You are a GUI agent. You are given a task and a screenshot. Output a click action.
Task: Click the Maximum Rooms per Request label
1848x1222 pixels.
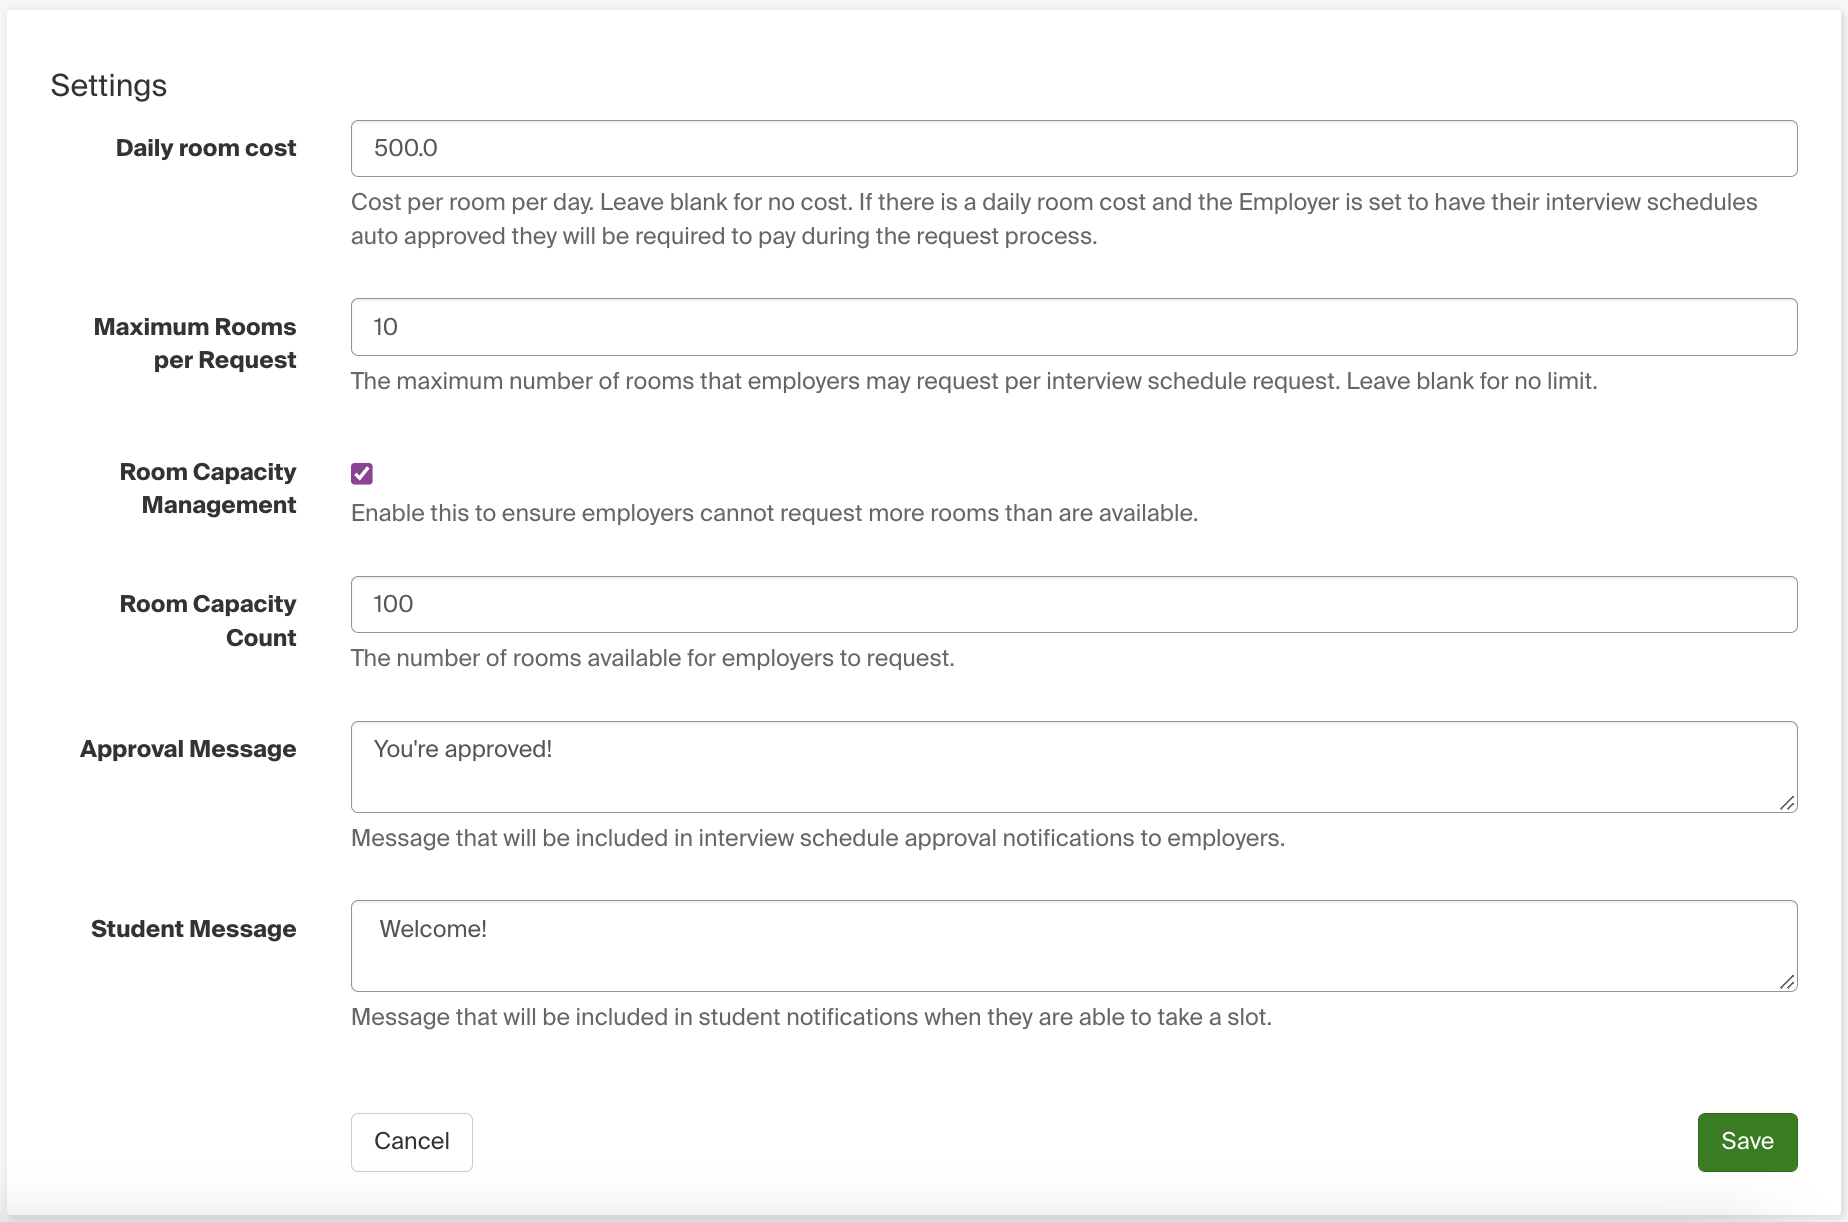point(195,343)
